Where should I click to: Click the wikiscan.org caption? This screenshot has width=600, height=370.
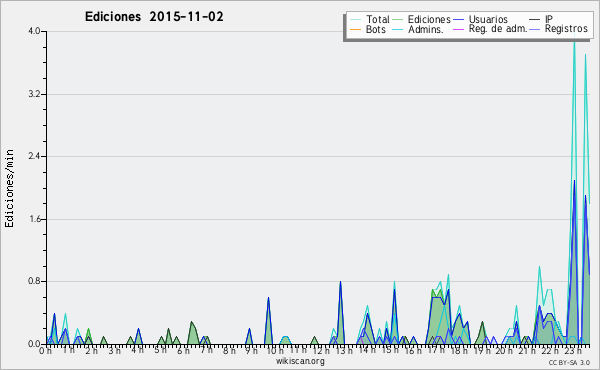[300, 361]
